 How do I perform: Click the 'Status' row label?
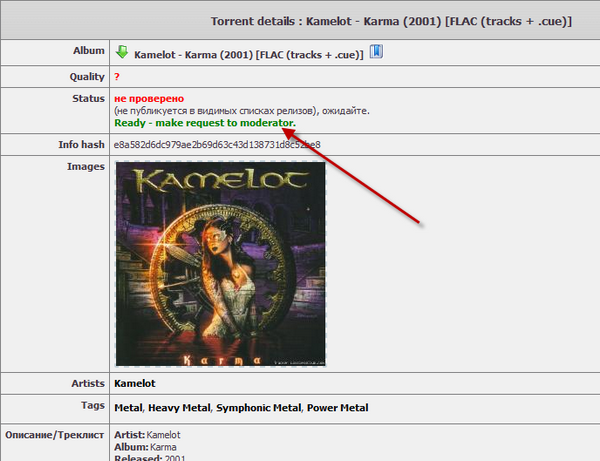(88, 99)
